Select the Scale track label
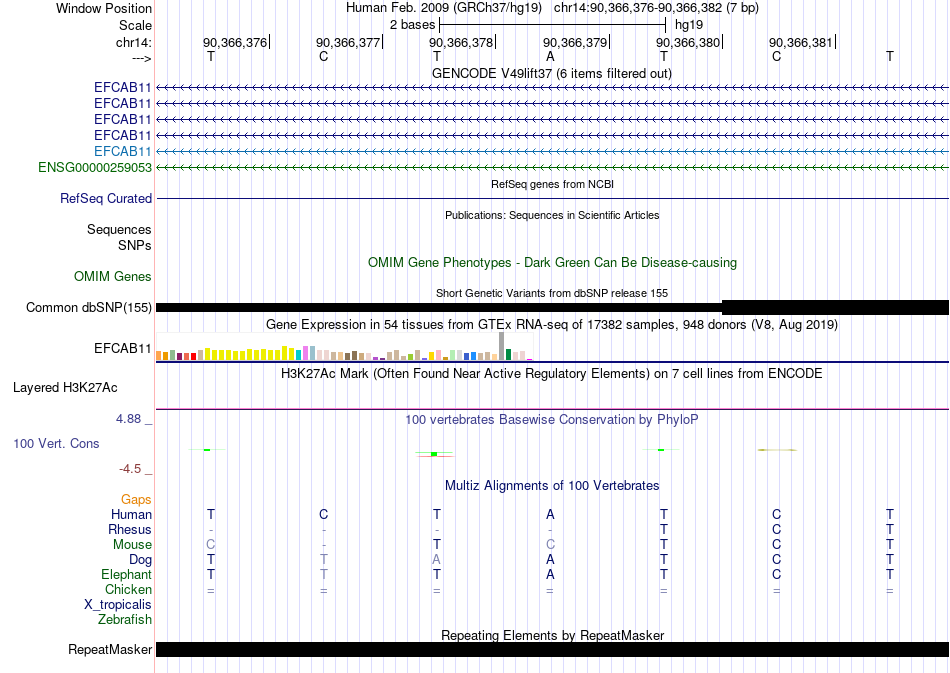This screenshot has width=950, height=673. pyautogui.click(x=135, y=25)
